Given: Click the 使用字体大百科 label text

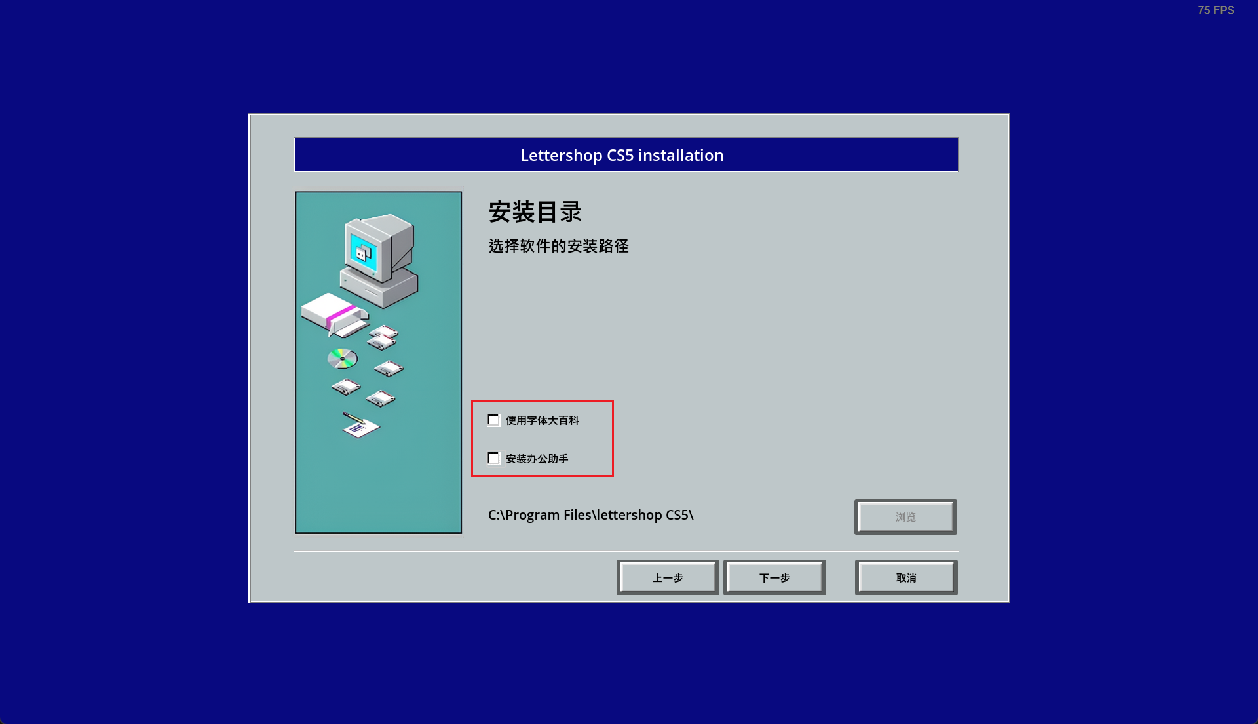Looking at the screenshot, I should pyautogui.click(x=542, y=421).
